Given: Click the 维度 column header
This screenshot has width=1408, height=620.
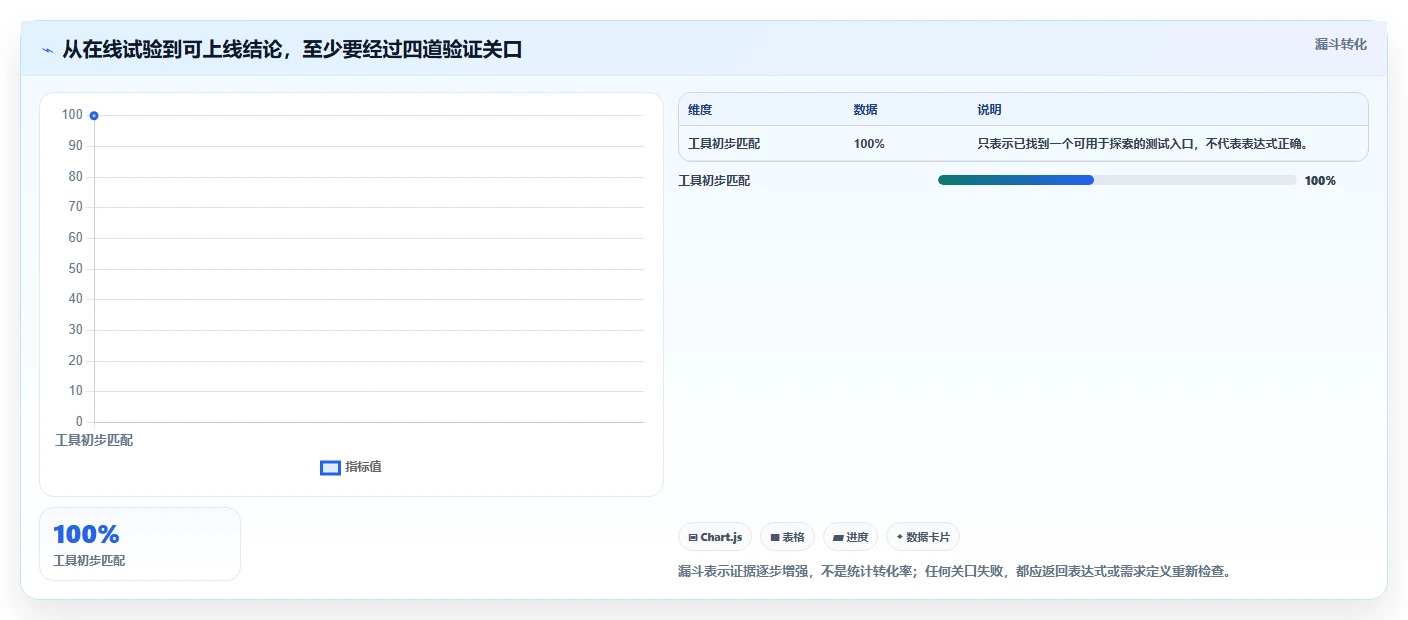Looking at the screenshot, I should 700,110.
